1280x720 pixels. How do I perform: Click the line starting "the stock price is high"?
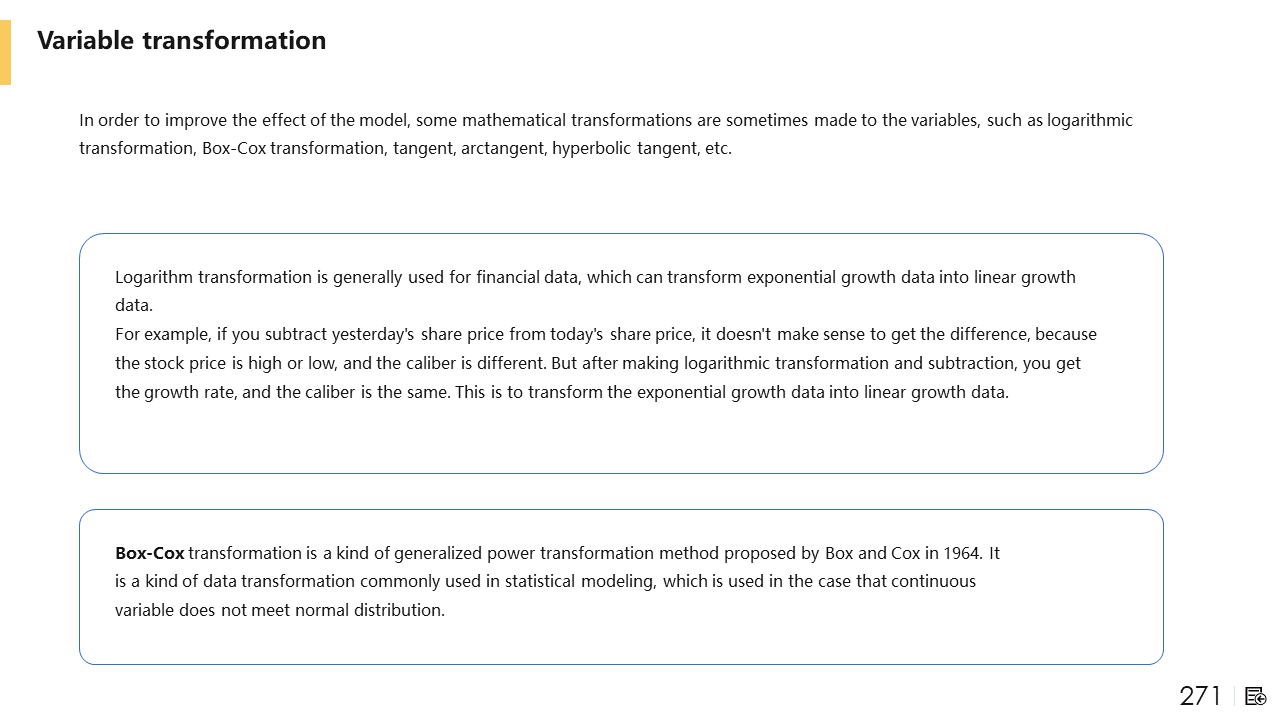tap(597, 363)
